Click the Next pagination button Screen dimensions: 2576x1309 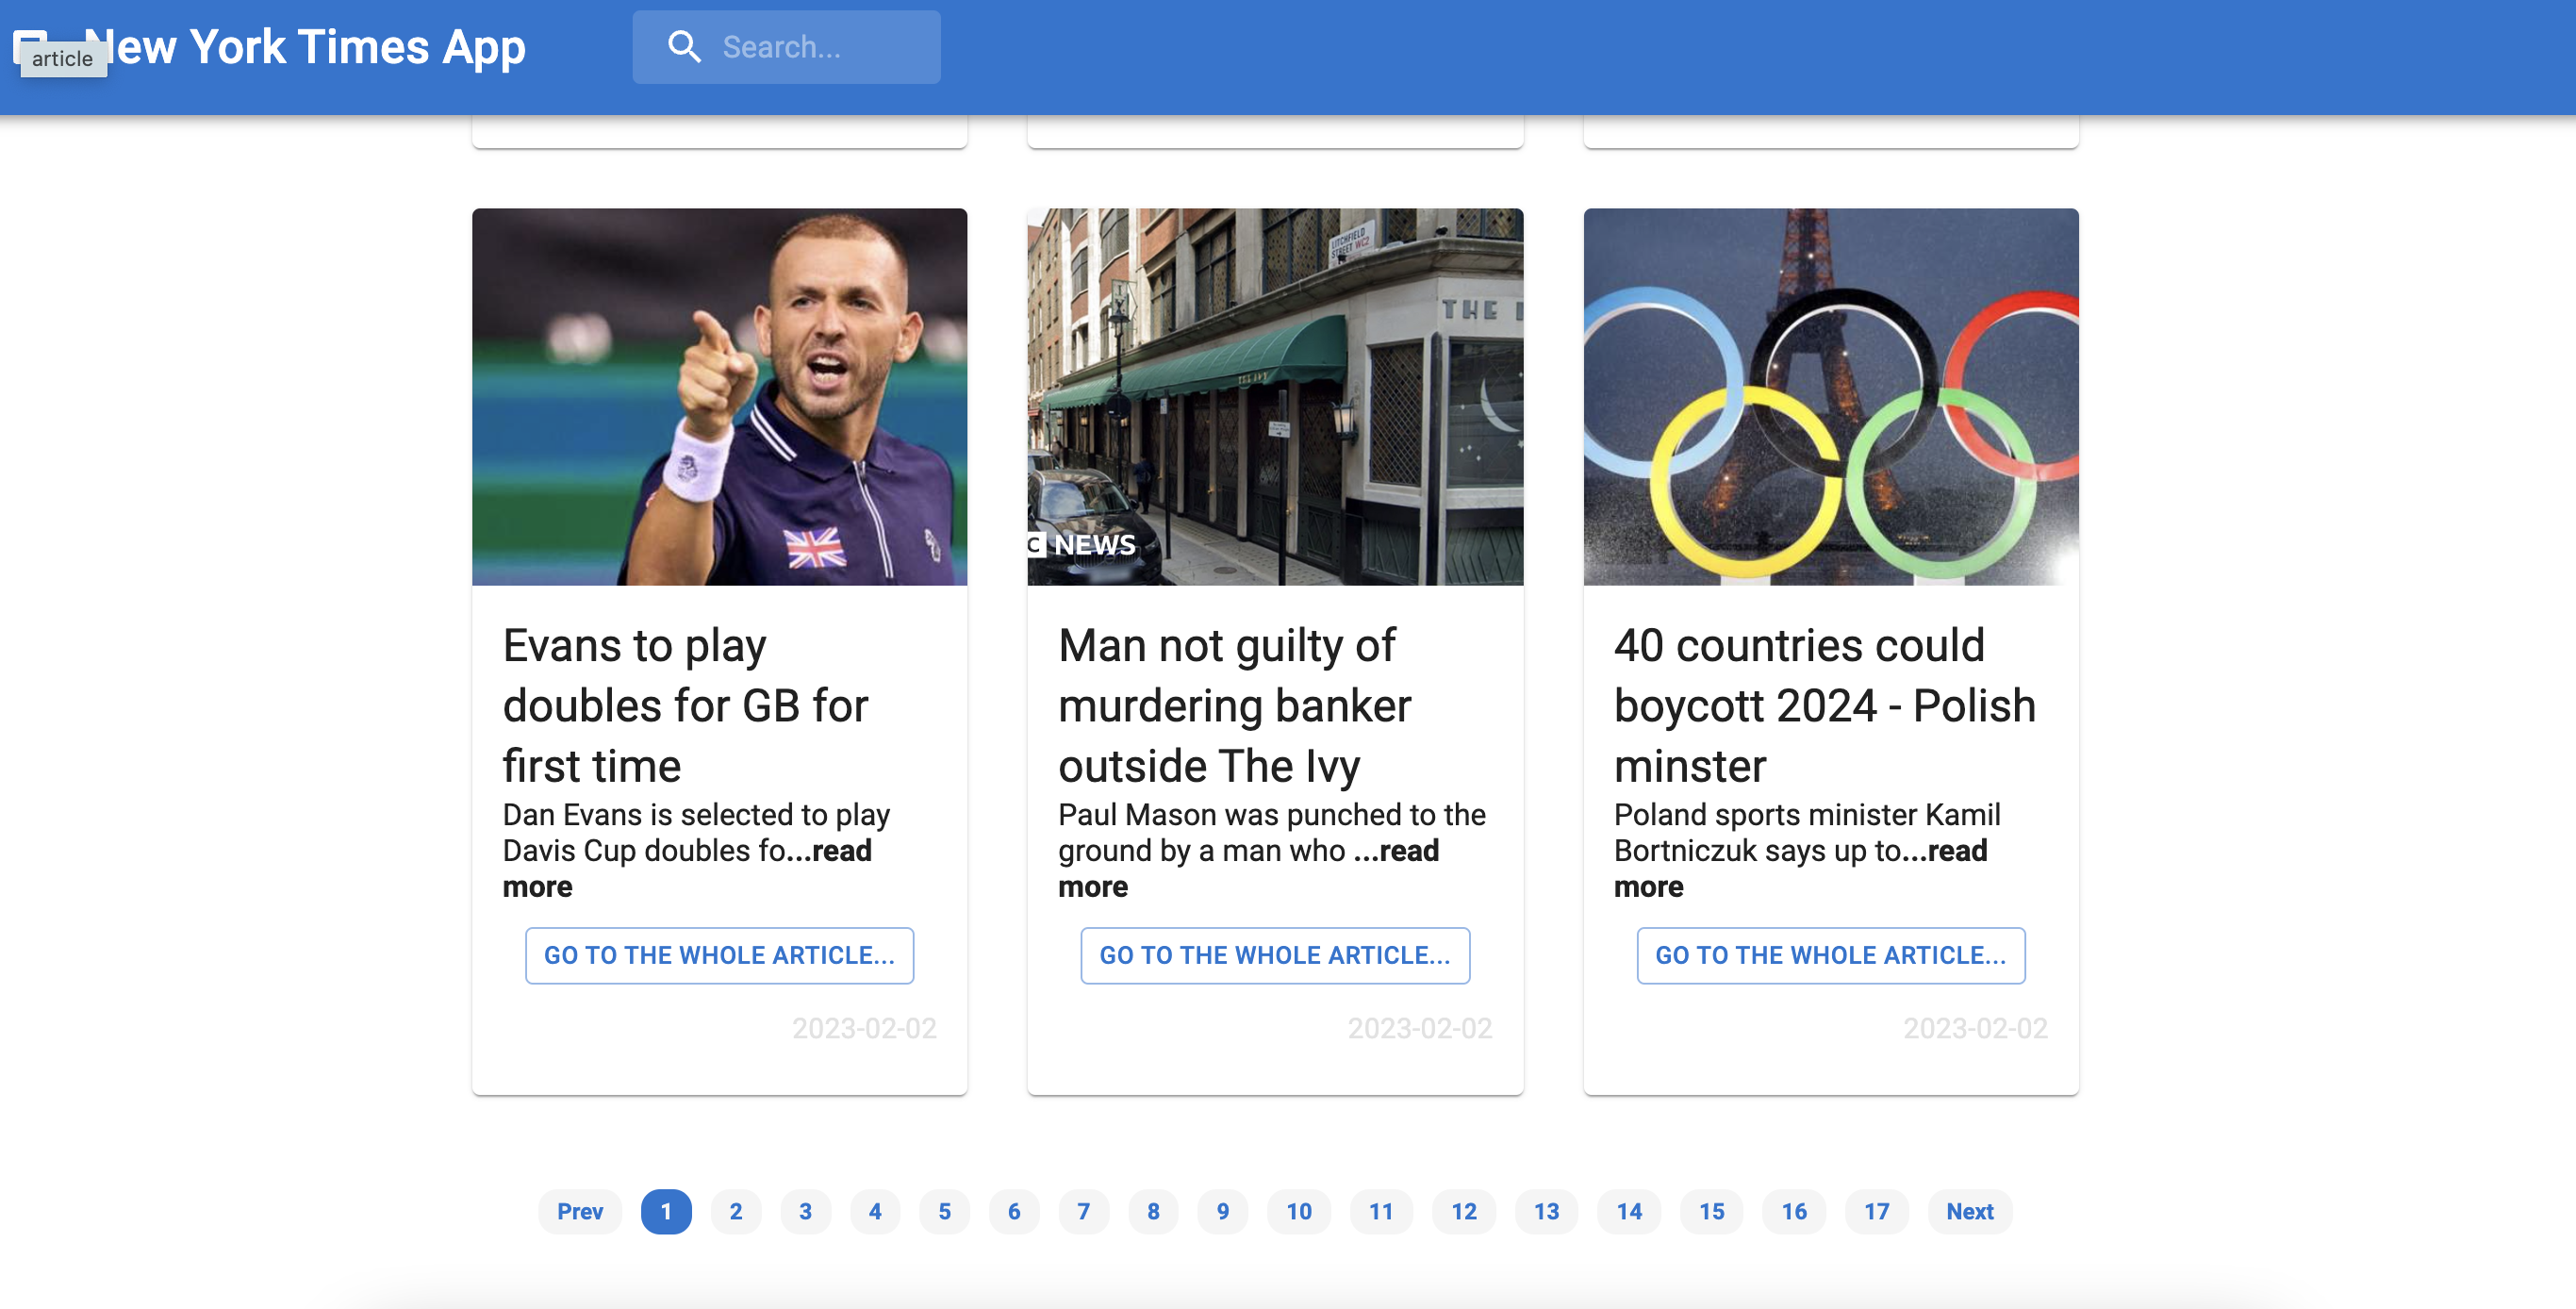point(1969,1211)
